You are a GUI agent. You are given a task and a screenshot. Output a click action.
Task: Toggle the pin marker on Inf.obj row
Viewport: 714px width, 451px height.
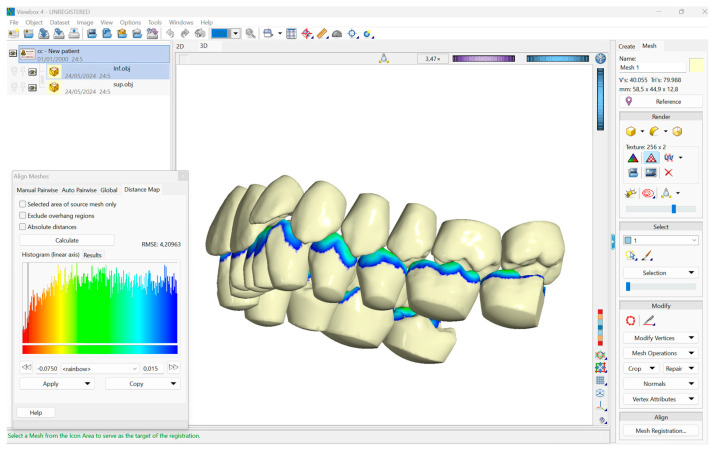[x=14, y=72]
